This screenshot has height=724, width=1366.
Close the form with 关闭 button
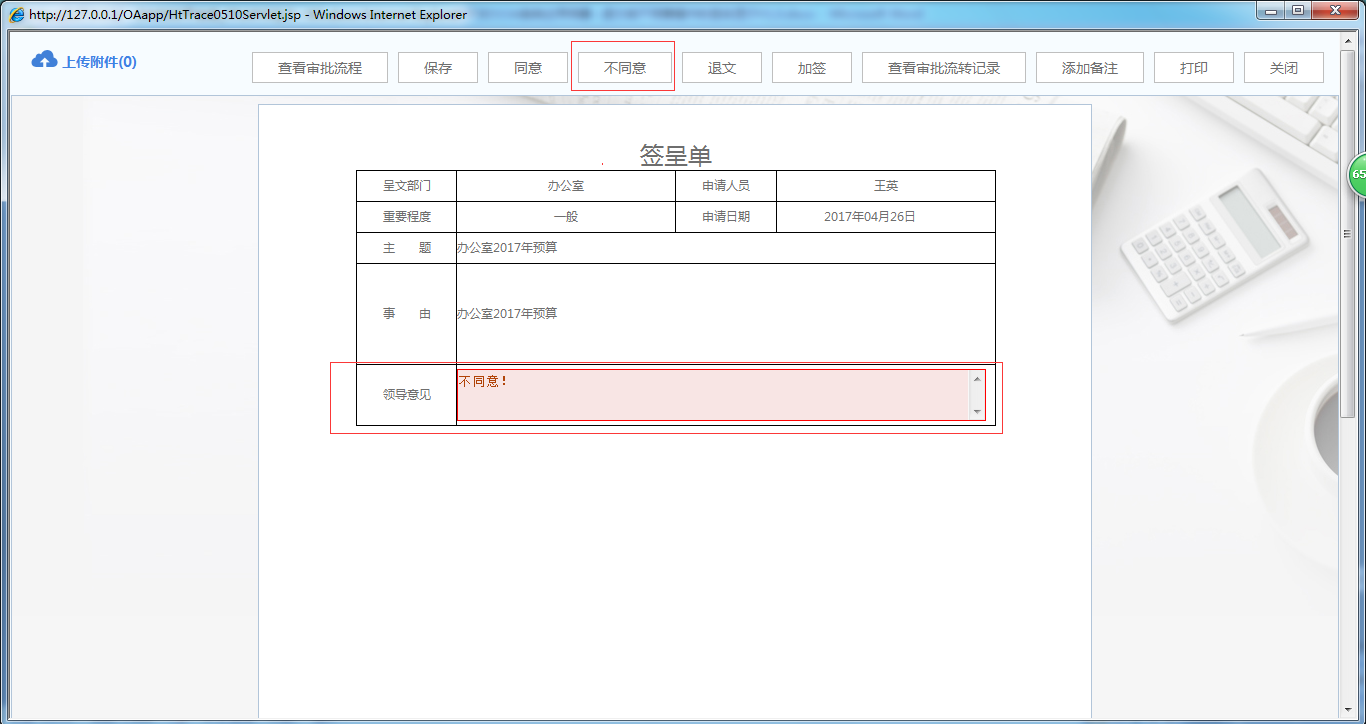[x=1283, y=67]
